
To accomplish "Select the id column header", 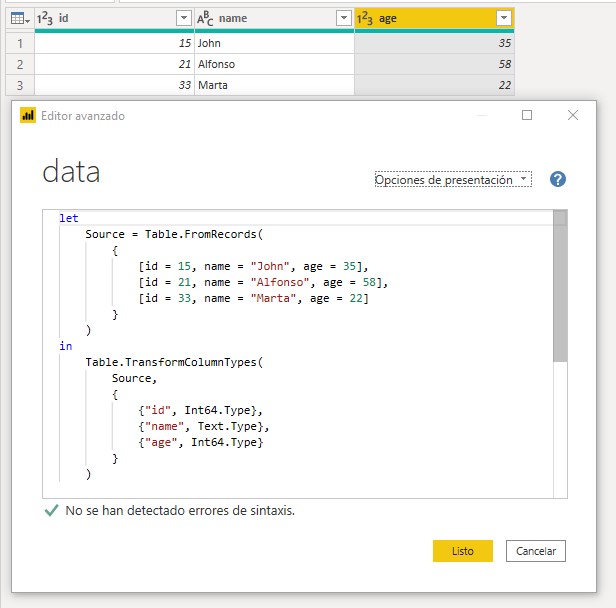I will click(x=114, y=18).
